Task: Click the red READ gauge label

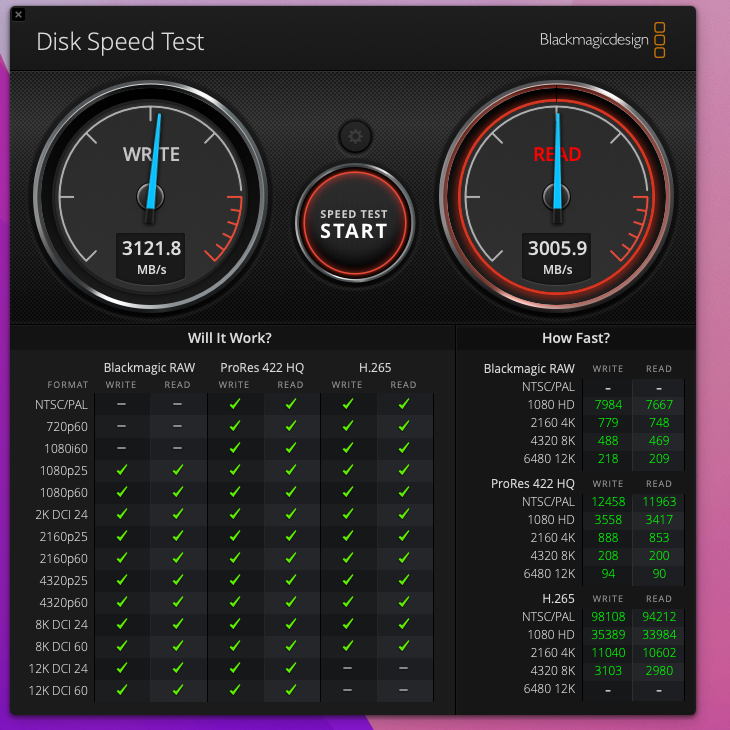Action: coord(557,155)
